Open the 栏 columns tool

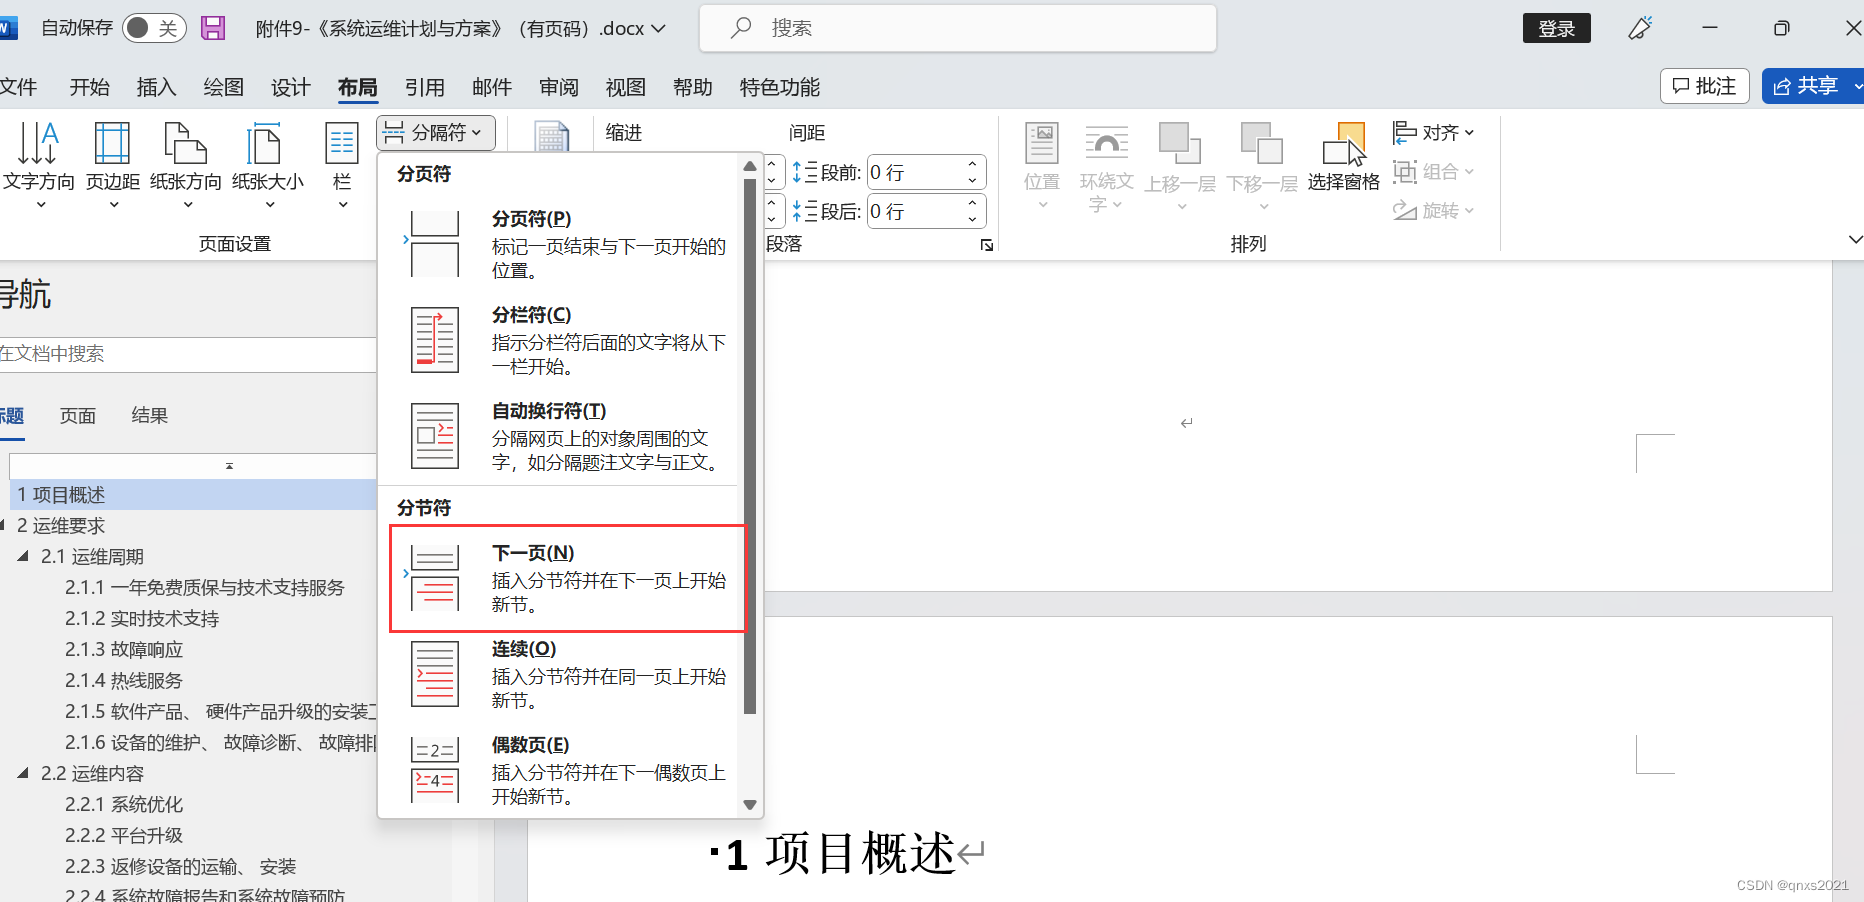(x=342, y=165)
